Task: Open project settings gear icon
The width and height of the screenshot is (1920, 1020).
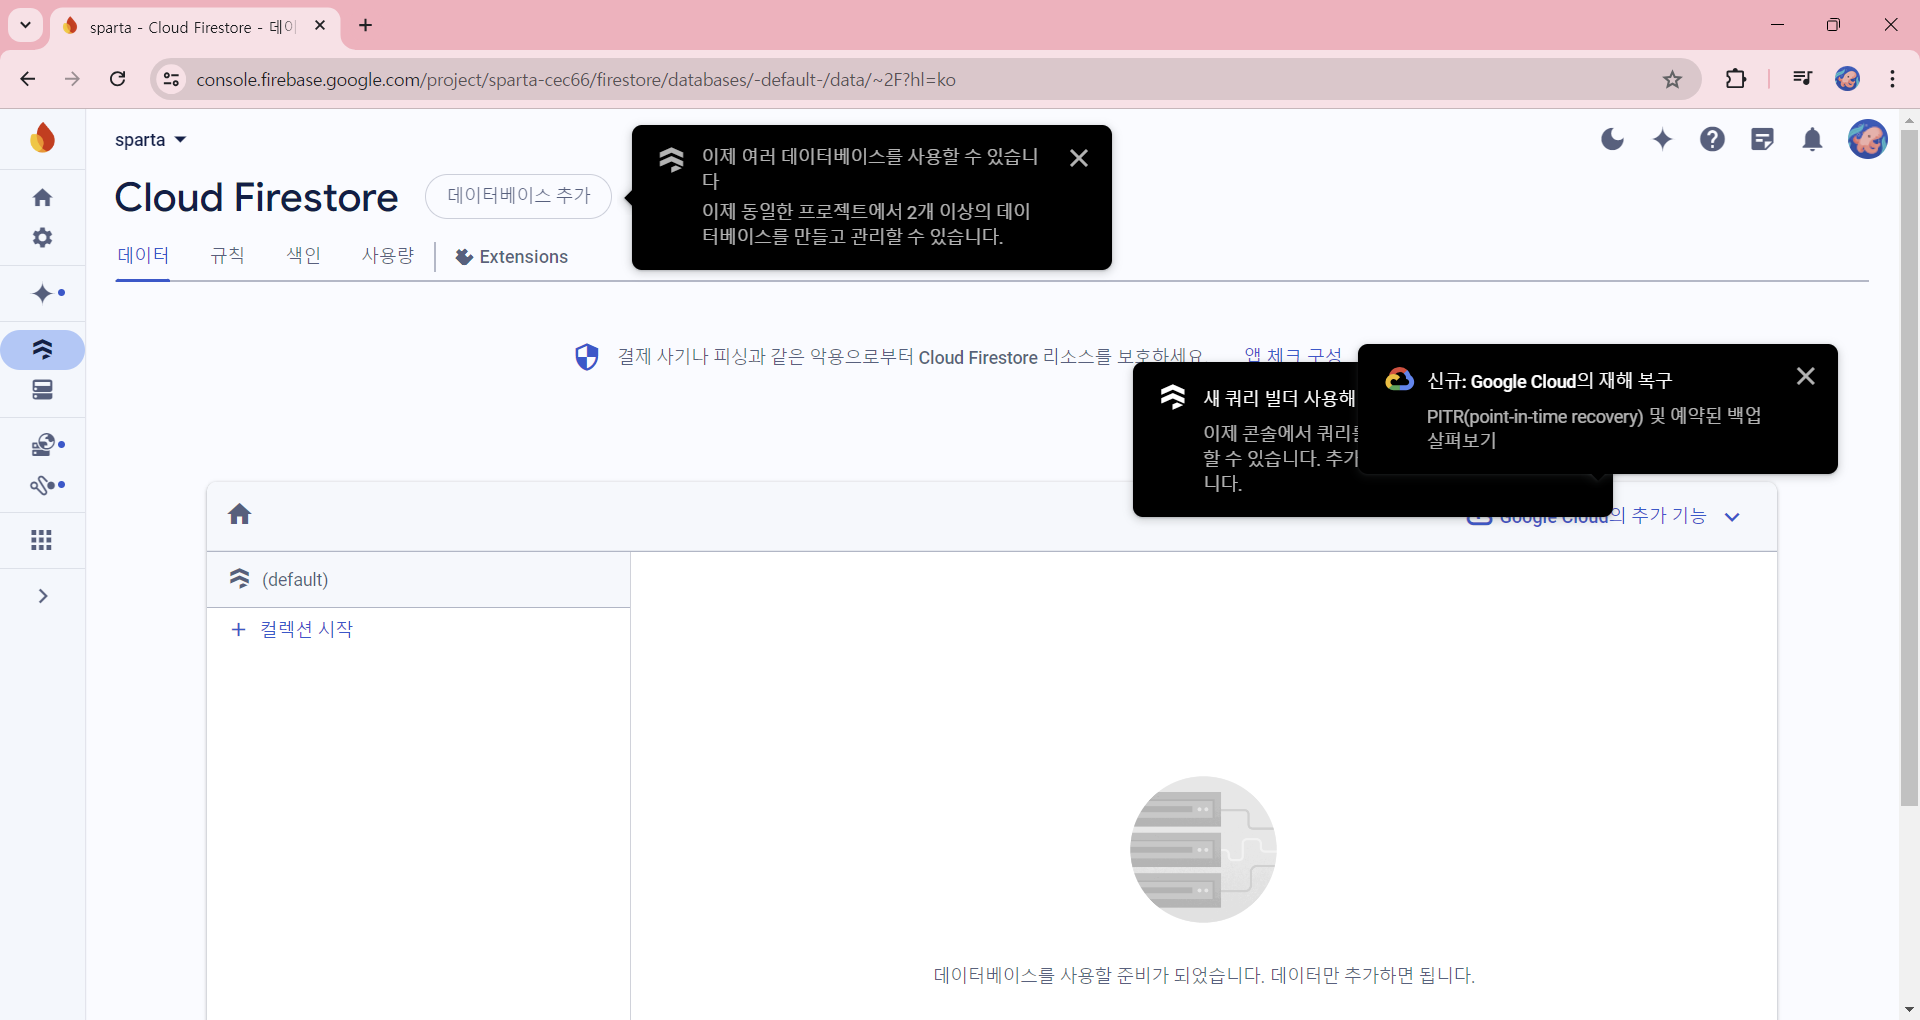Action: click(42, 238)
